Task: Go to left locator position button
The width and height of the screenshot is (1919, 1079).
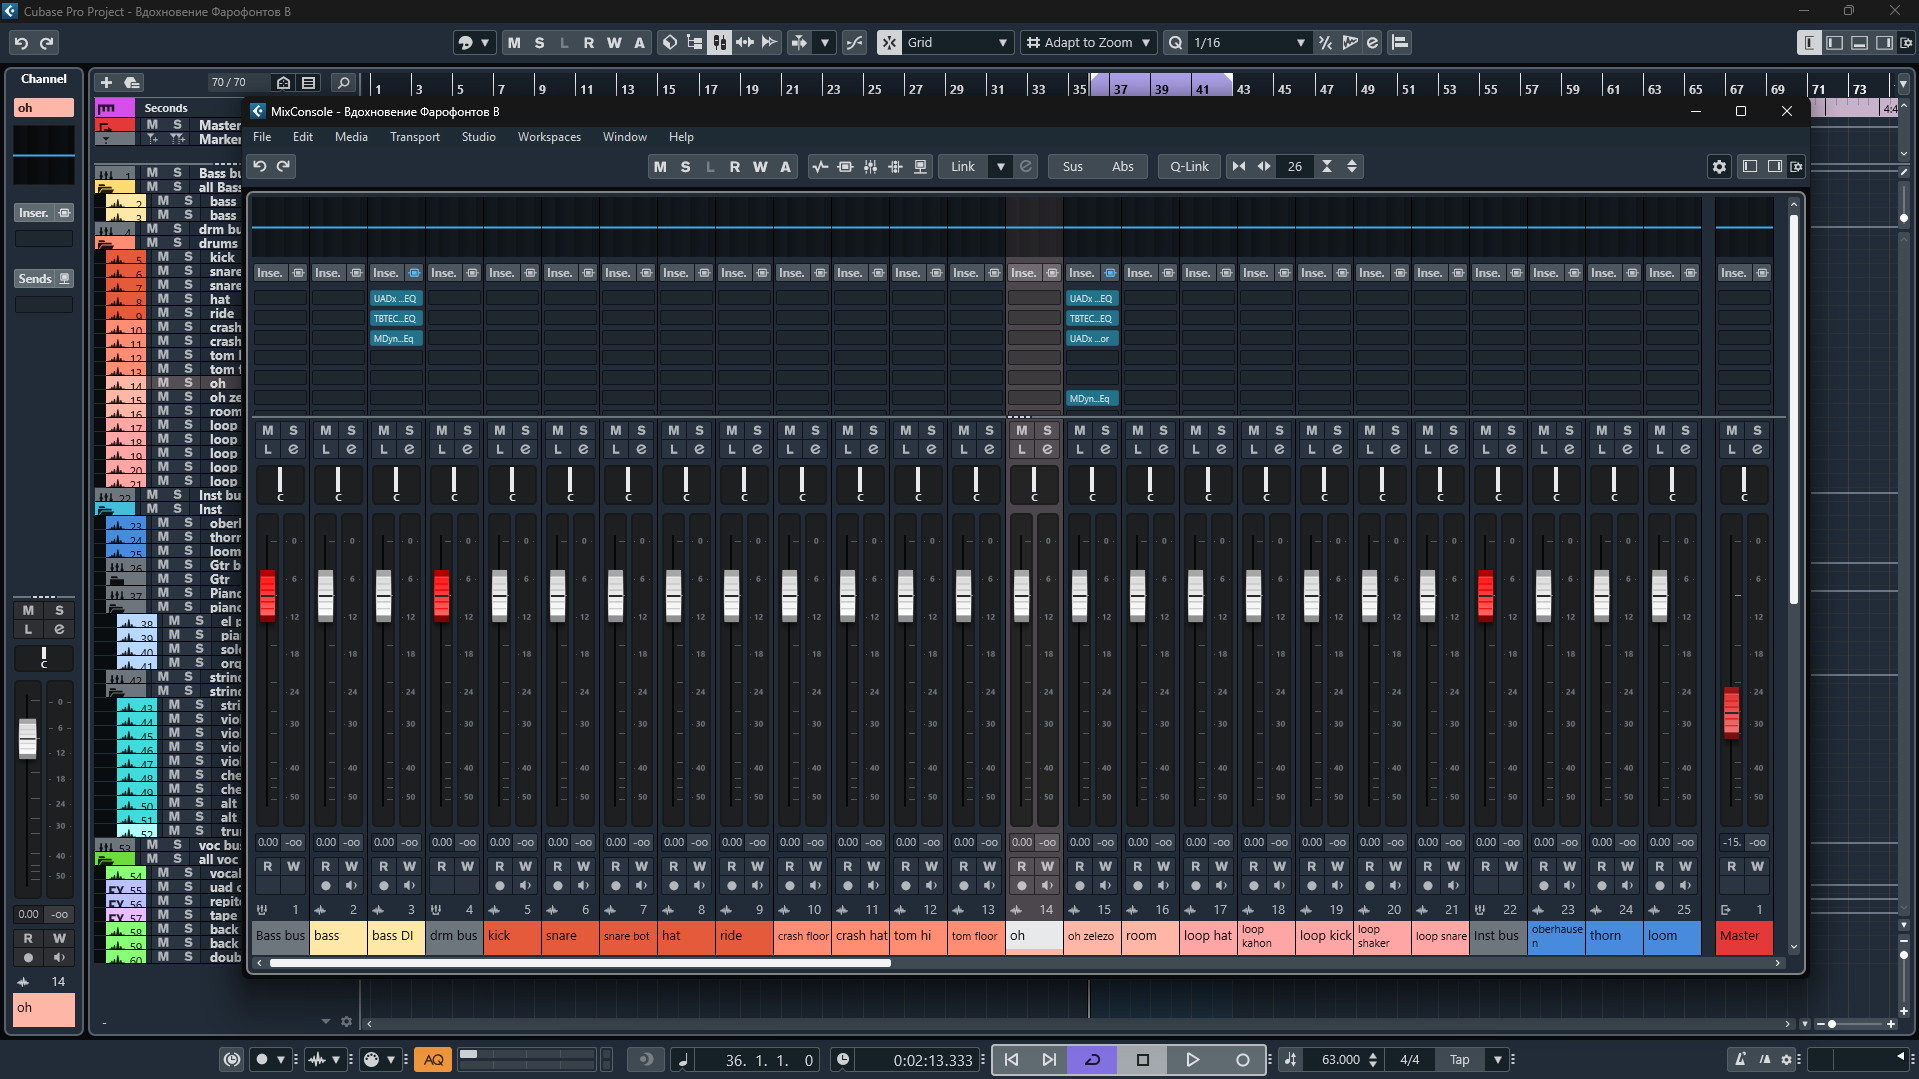Action: (x=1011, y=1060)
